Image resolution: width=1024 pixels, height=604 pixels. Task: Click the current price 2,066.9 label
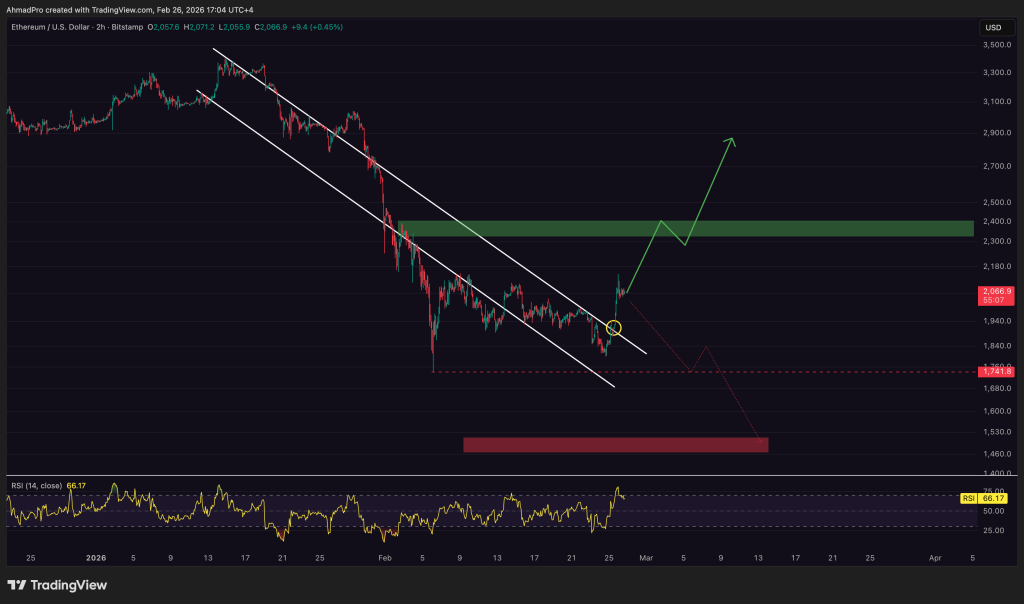(996, 290)
